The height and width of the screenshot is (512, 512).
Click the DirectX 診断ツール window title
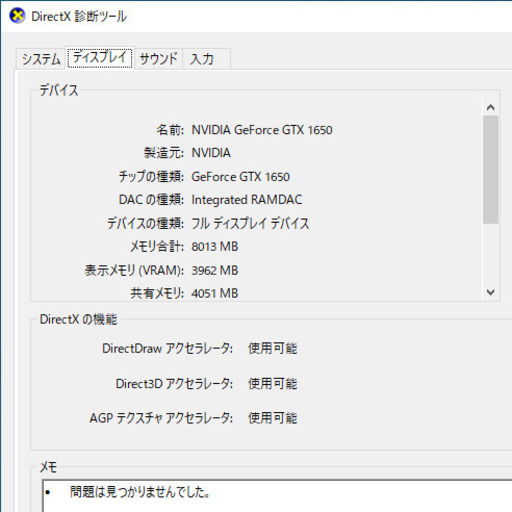point(79,16)
